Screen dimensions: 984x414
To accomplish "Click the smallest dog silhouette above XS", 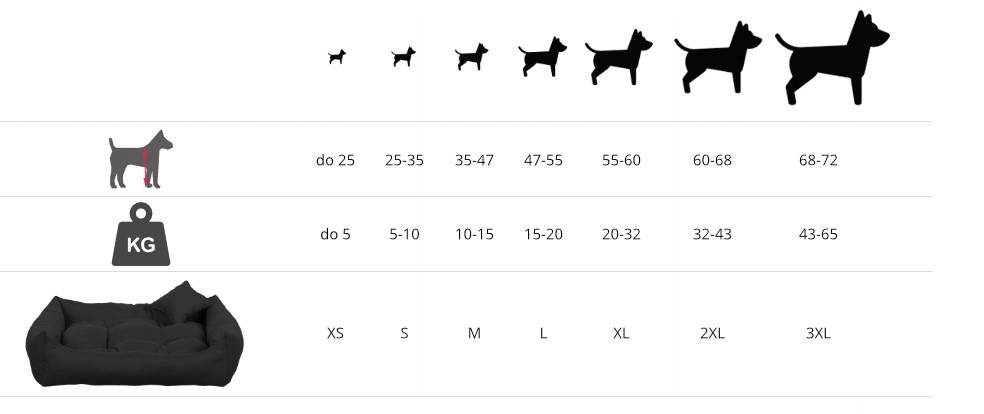I will point(337,57).
